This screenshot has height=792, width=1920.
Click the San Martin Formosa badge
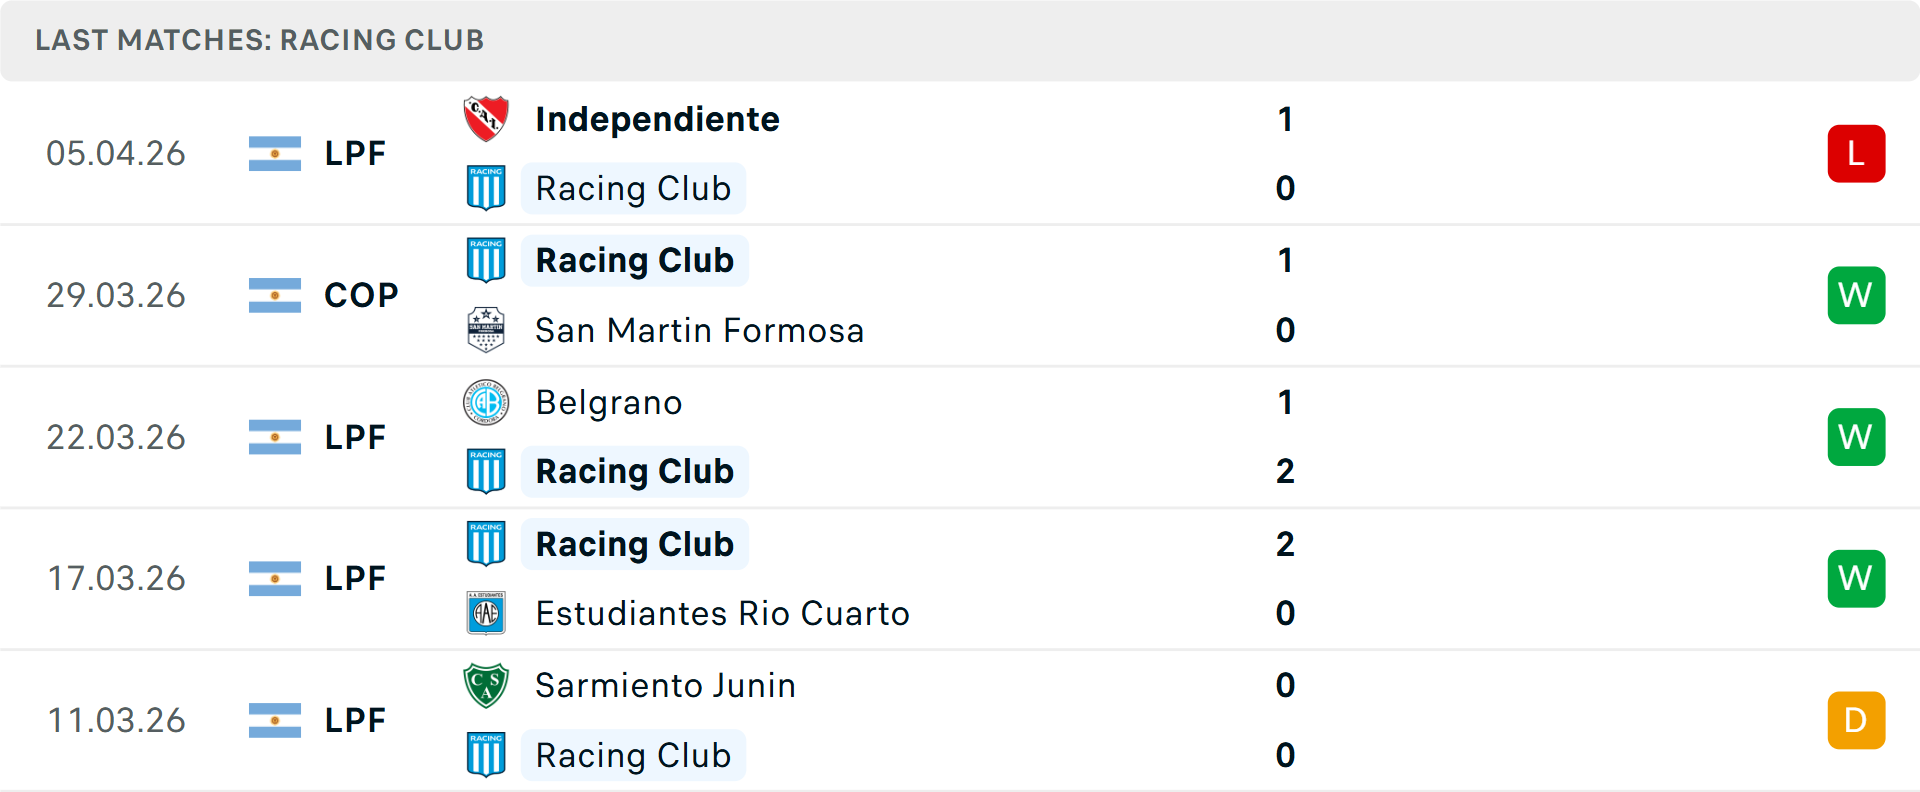click(x=486, y=330)
